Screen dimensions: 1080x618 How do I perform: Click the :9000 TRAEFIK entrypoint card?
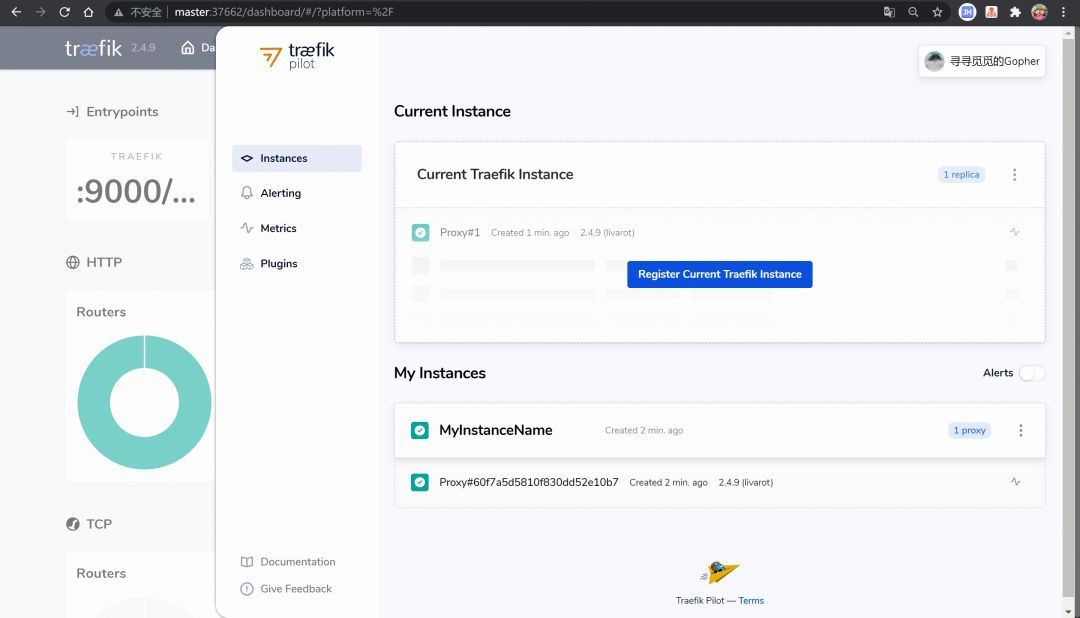(137, 179)
